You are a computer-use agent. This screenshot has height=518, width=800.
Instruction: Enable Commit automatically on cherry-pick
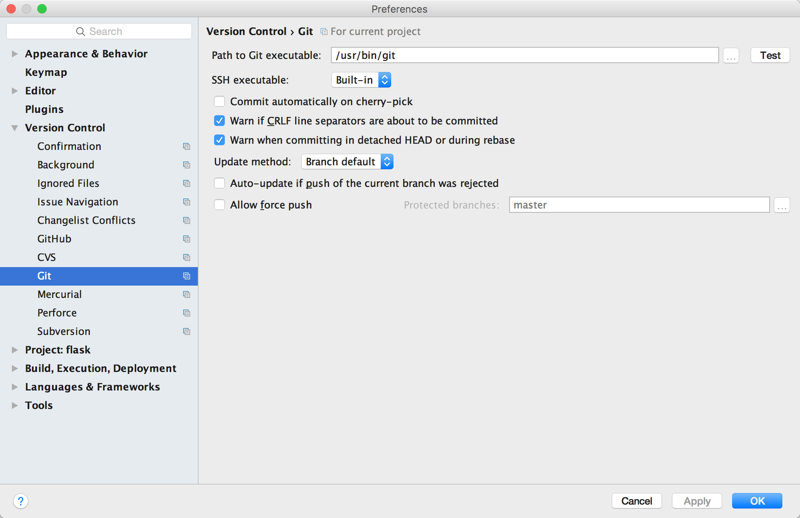220,102
